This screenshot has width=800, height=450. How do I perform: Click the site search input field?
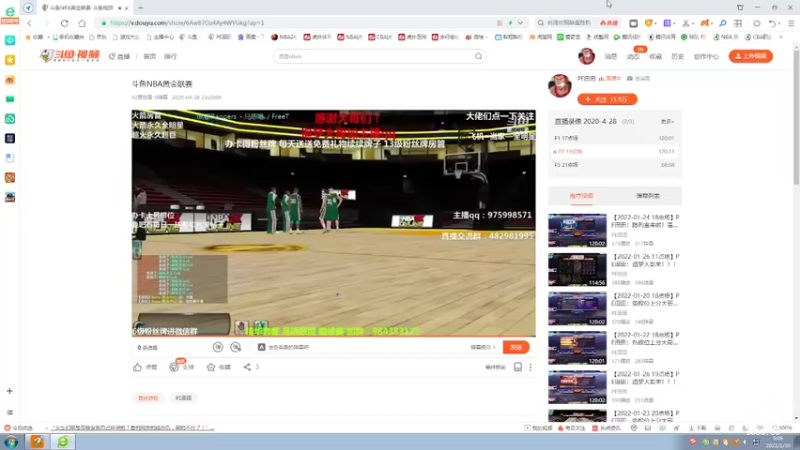[x=375, y=57]
